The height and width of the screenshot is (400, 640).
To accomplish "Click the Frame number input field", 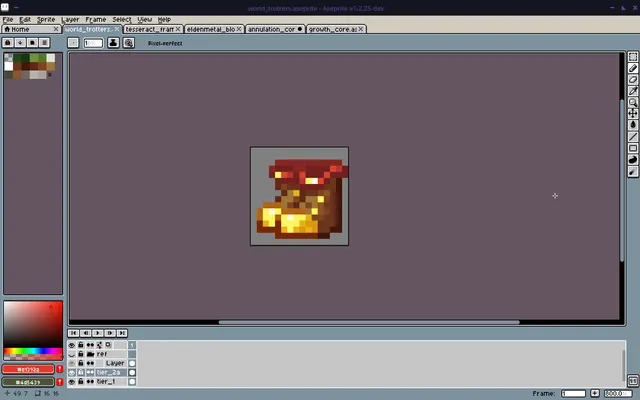I will pyautogui.click(x=573, y=393).
